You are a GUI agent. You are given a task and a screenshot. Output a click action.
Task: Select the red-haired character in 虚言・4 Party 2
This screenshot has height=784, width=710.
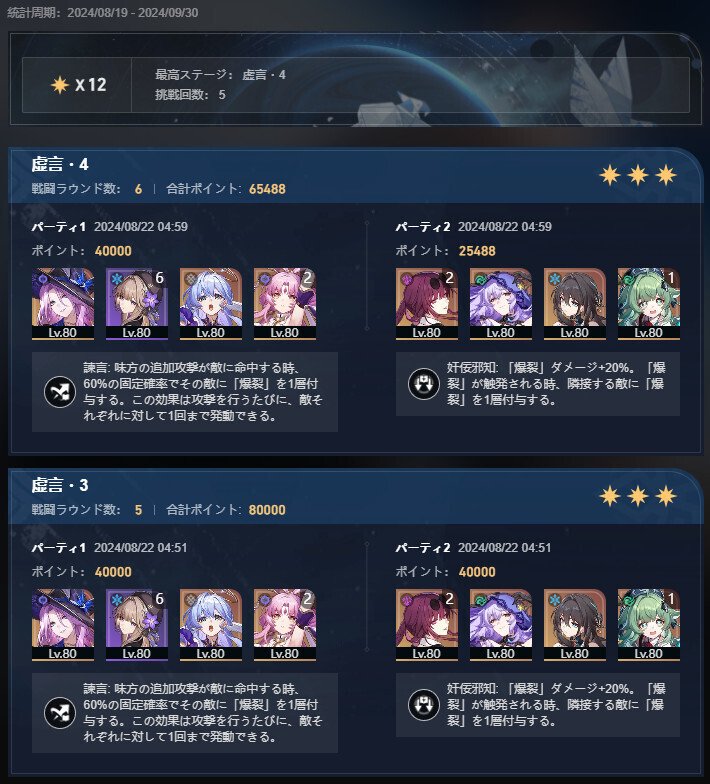pos(427,304)
